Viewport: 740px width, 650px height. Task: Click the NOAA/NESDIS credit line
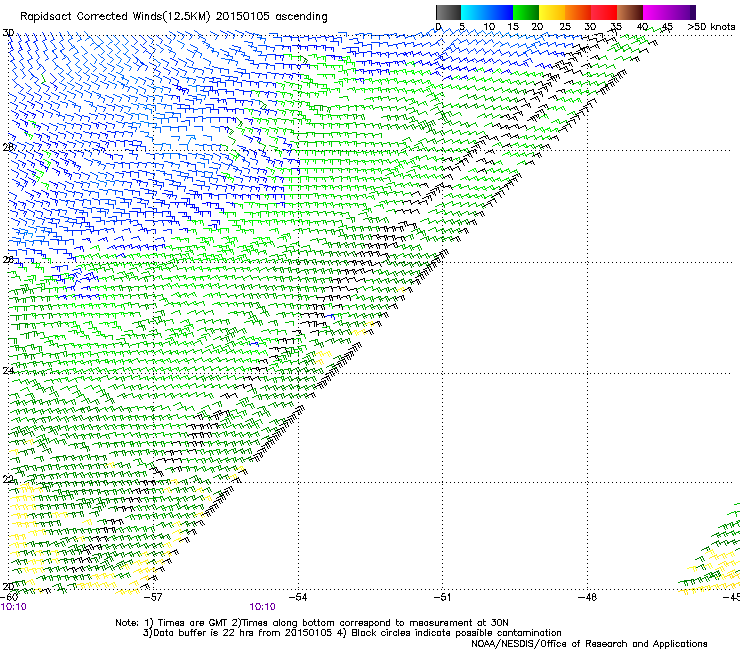point(589,644)
